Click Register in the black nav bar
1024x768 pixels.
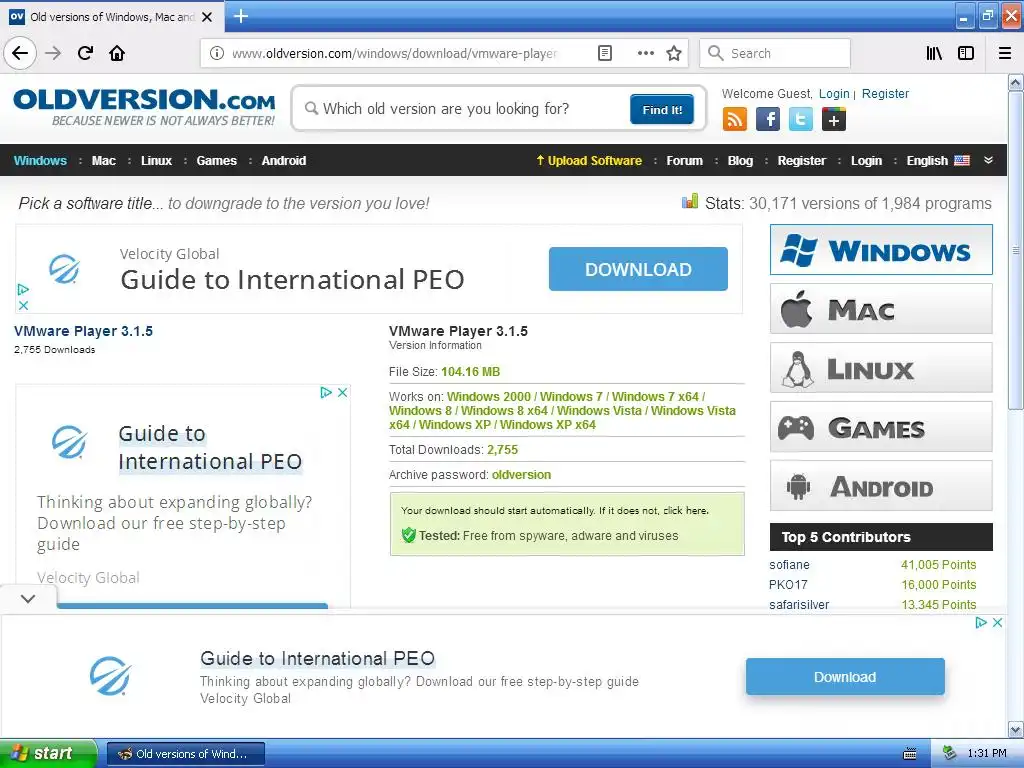(x=801, y=161)
